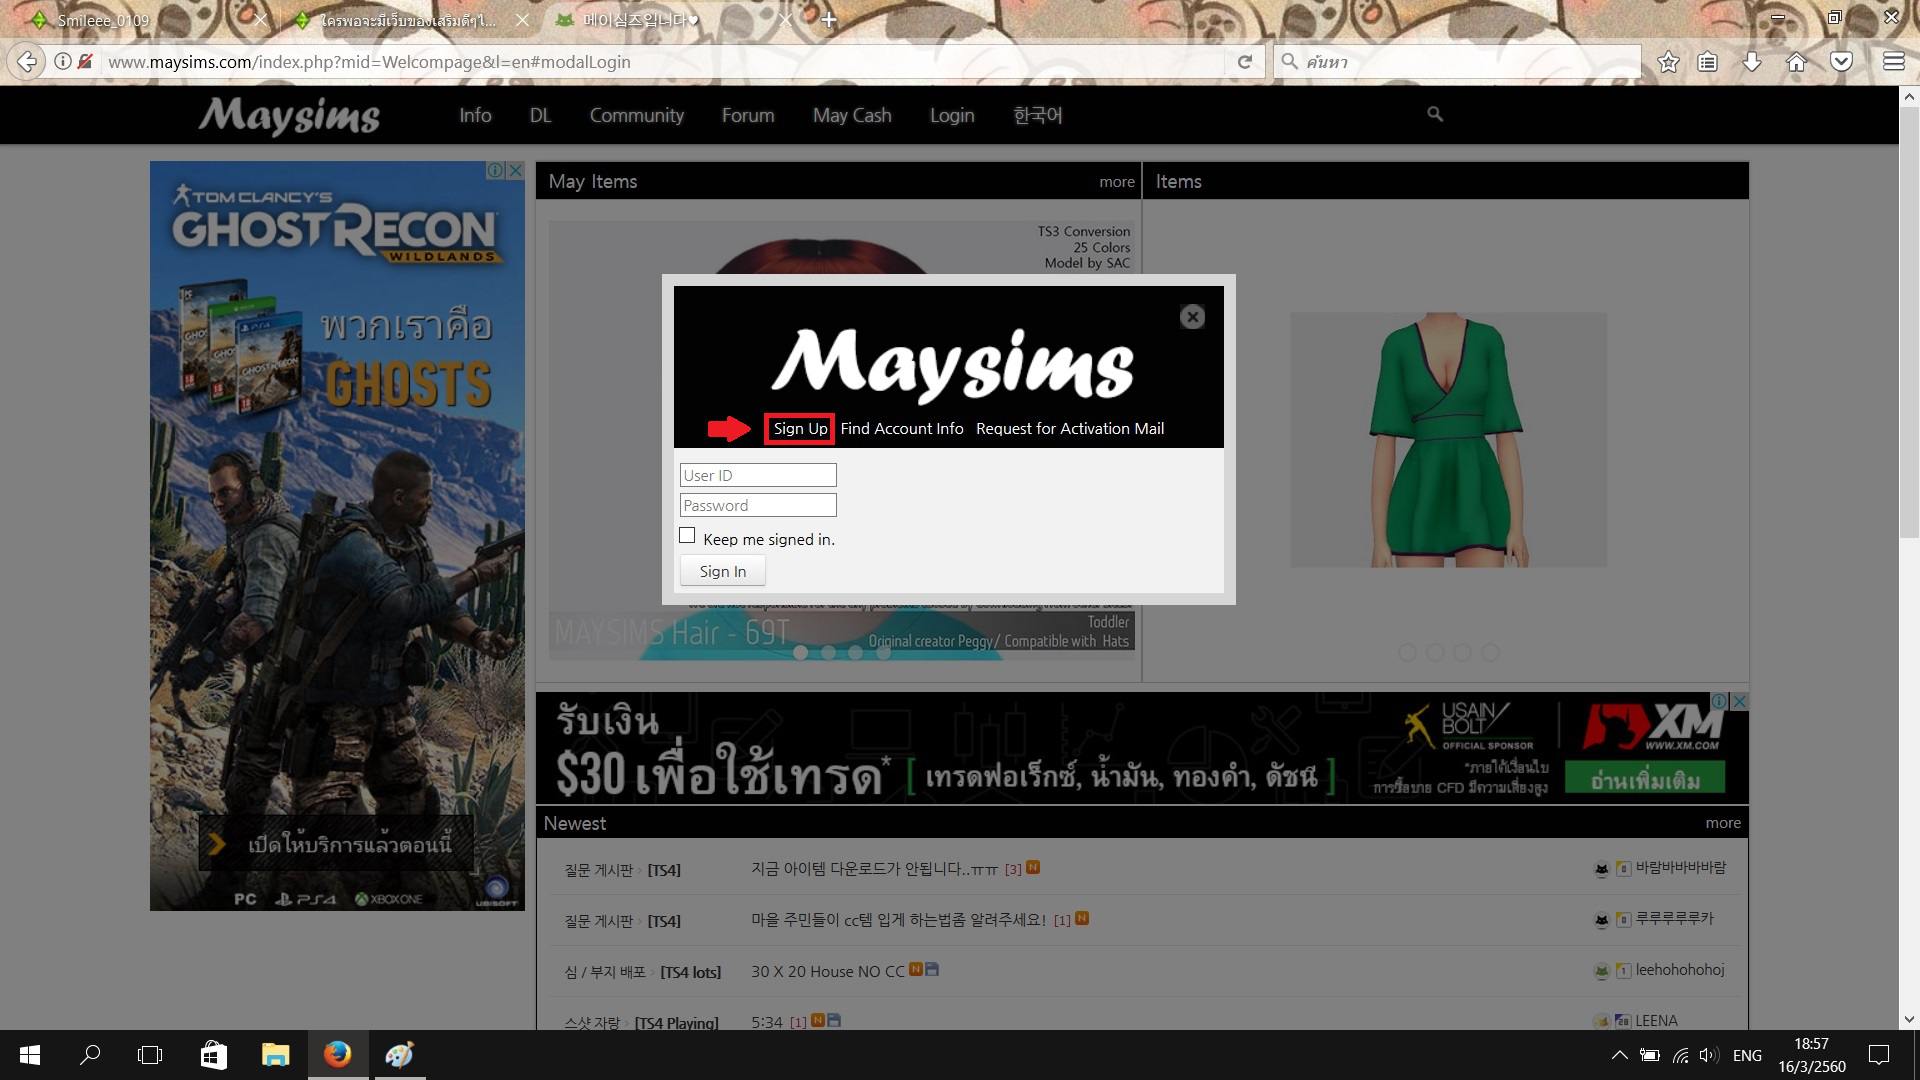The width and height of the screenshot is (1920, 1080).
Task: Select first Items carousel dot
Action: point(1407,652)
